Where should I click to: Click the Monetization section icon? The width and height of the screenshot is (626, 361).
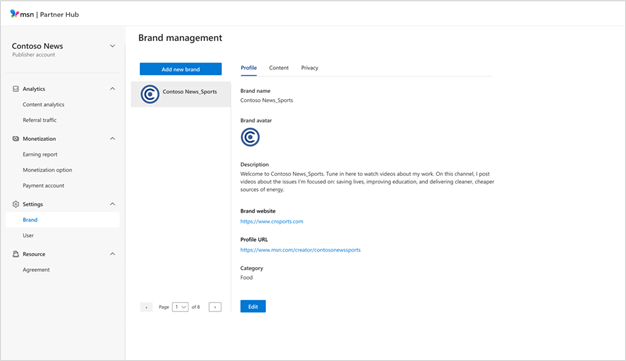[x=16, y=139]
